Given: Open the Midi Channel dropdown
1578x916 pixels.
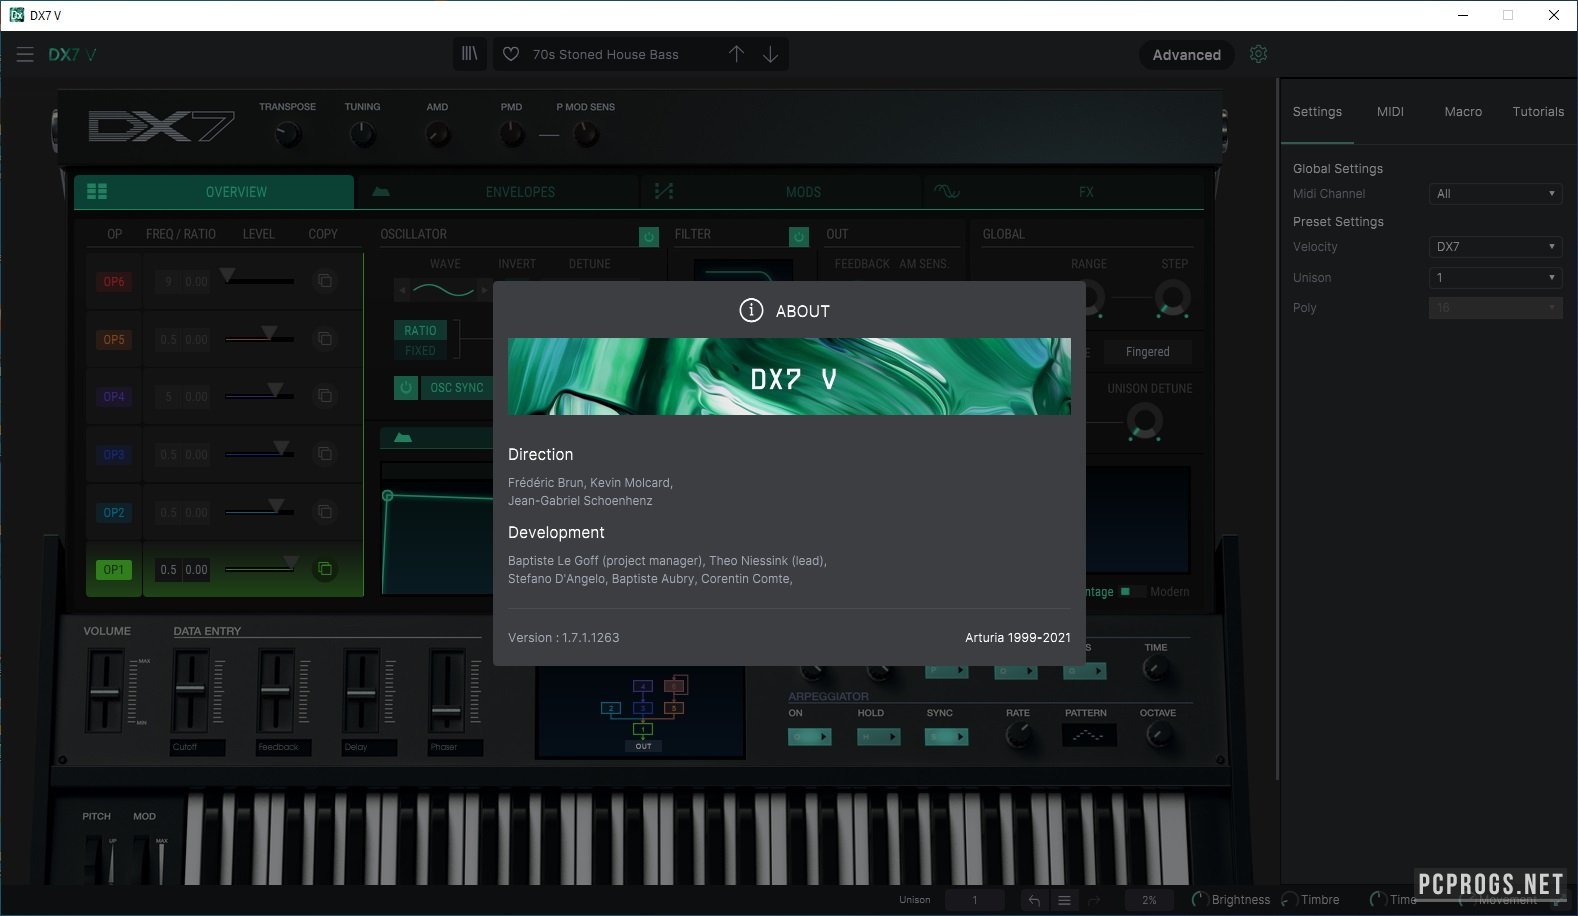Looking at the screenshot, I should click(x=1495, y=194).
